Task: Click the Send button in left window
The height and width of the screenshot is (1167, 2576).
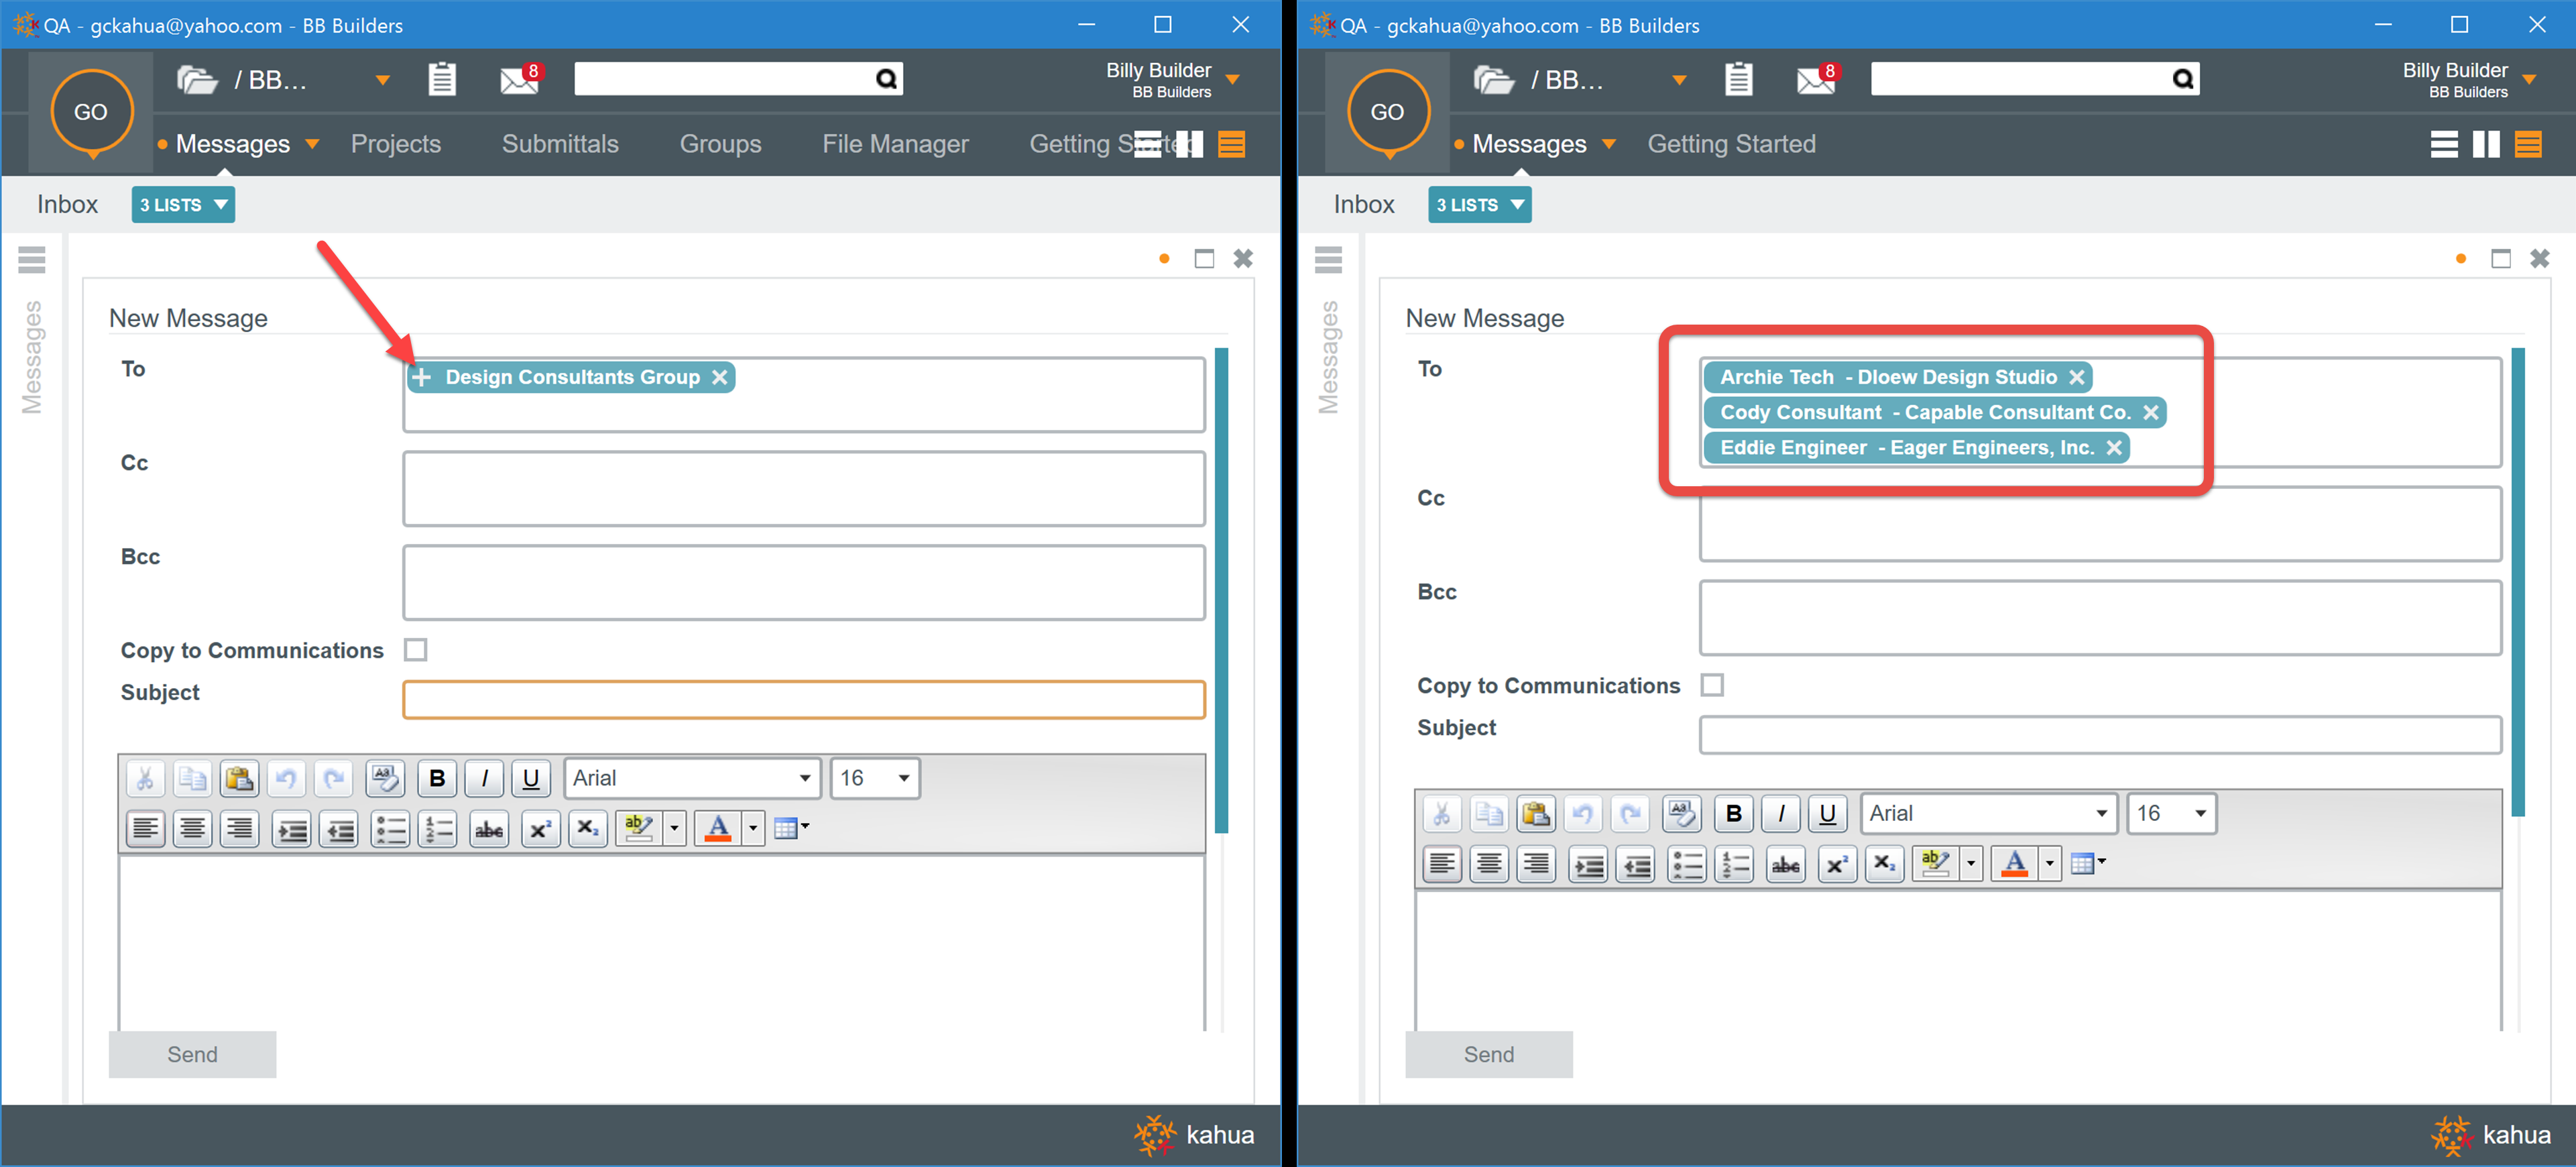Action: pos(192,1054)
